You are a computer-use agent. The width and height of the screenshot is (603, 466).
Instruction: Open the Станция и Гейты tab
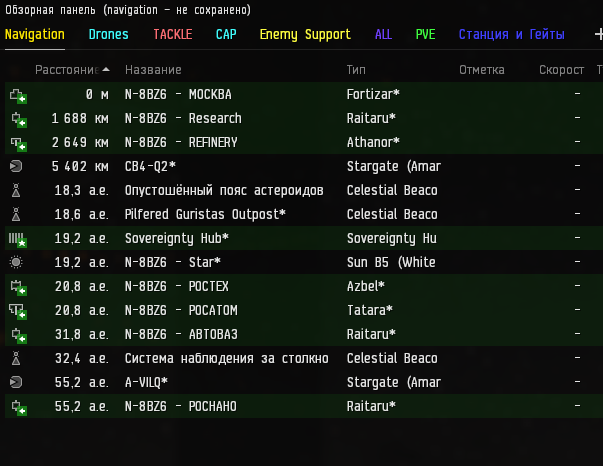point(512,34)
